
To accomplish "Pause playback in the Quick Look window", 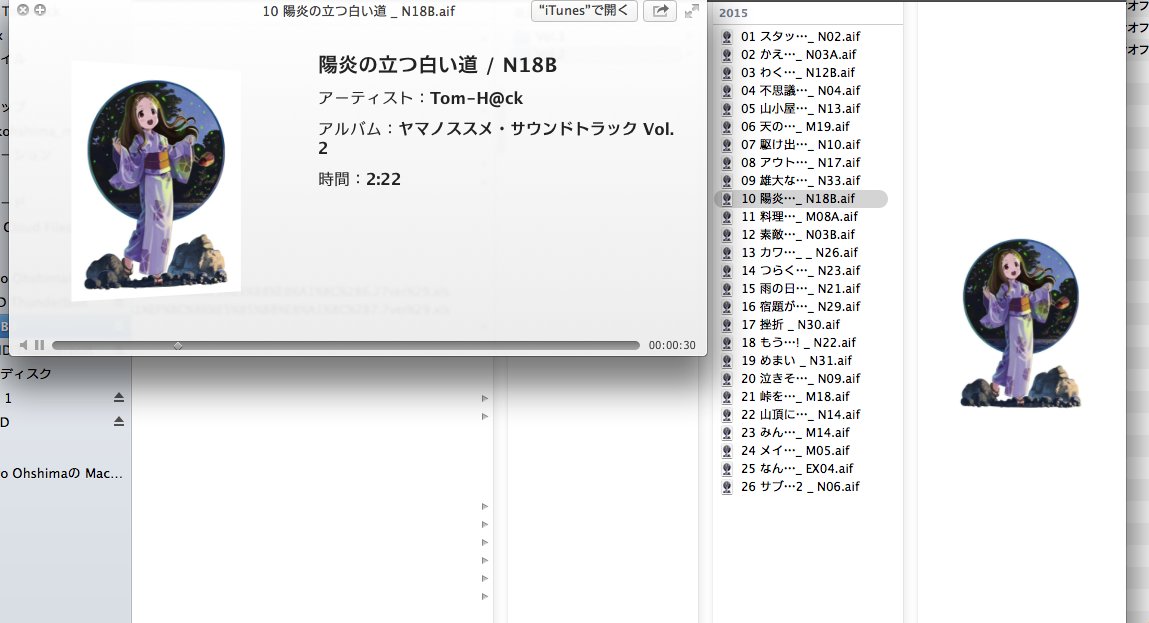I will 40,345.
